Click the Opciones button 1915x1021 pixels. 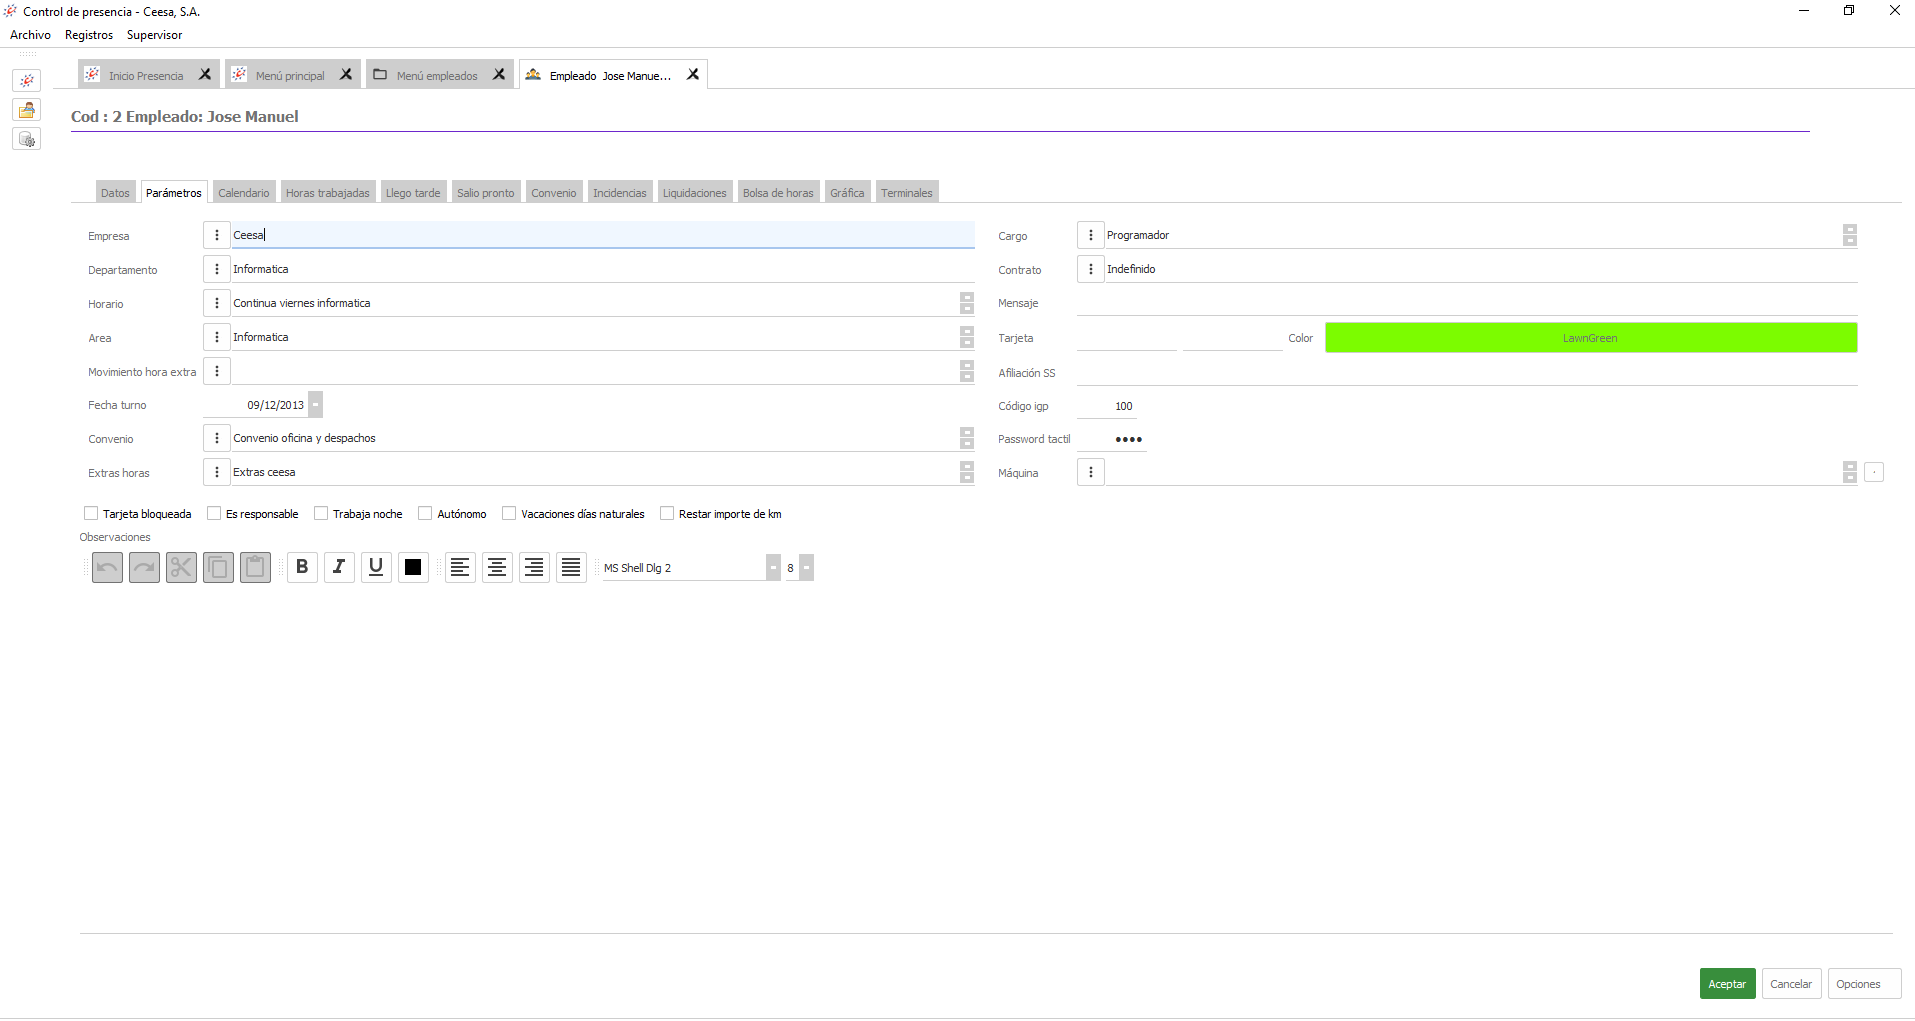point(1864,984)
